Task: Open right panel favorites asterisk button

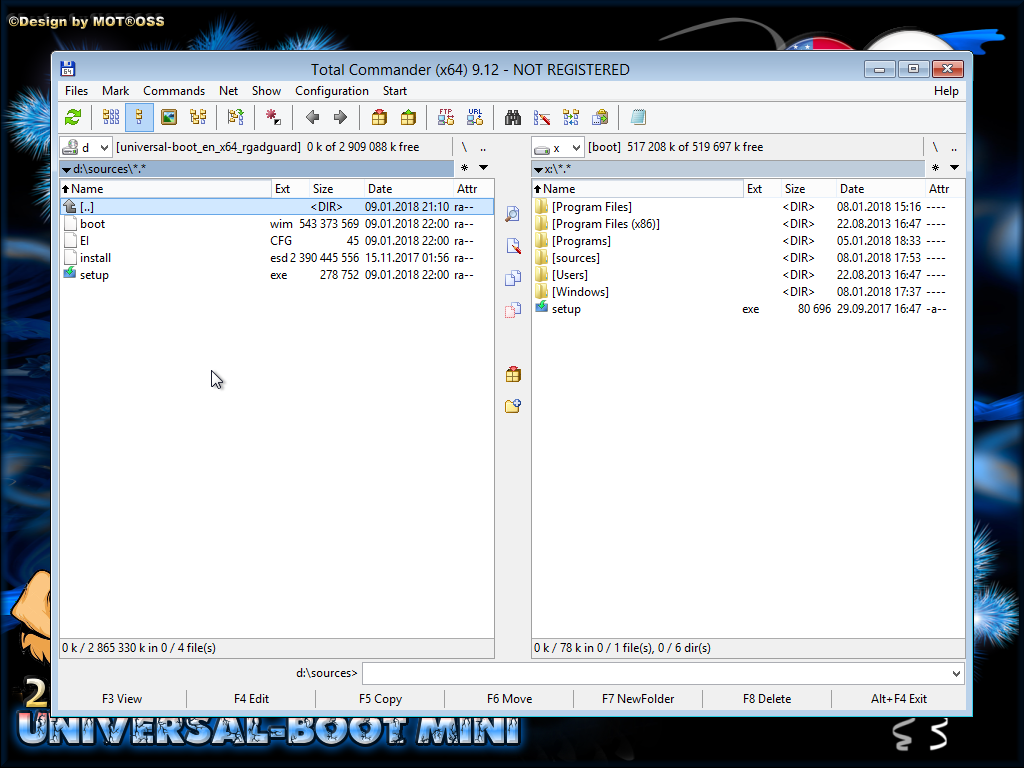Action: coord(935,168)
